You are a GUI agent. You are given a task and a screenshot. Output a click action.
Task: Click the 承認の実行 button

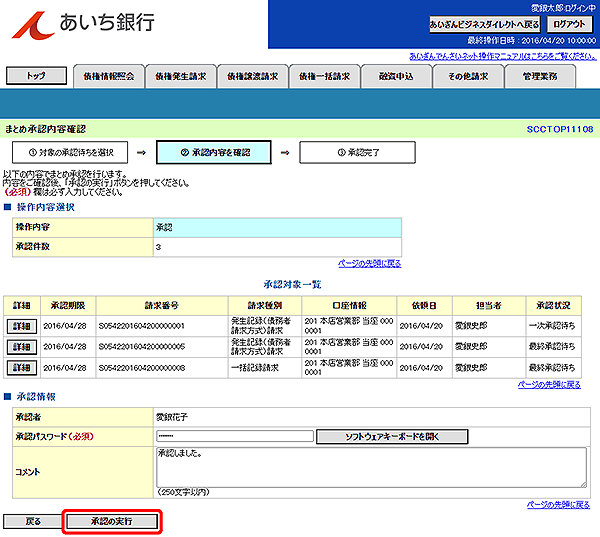click(x=112, y=521)
